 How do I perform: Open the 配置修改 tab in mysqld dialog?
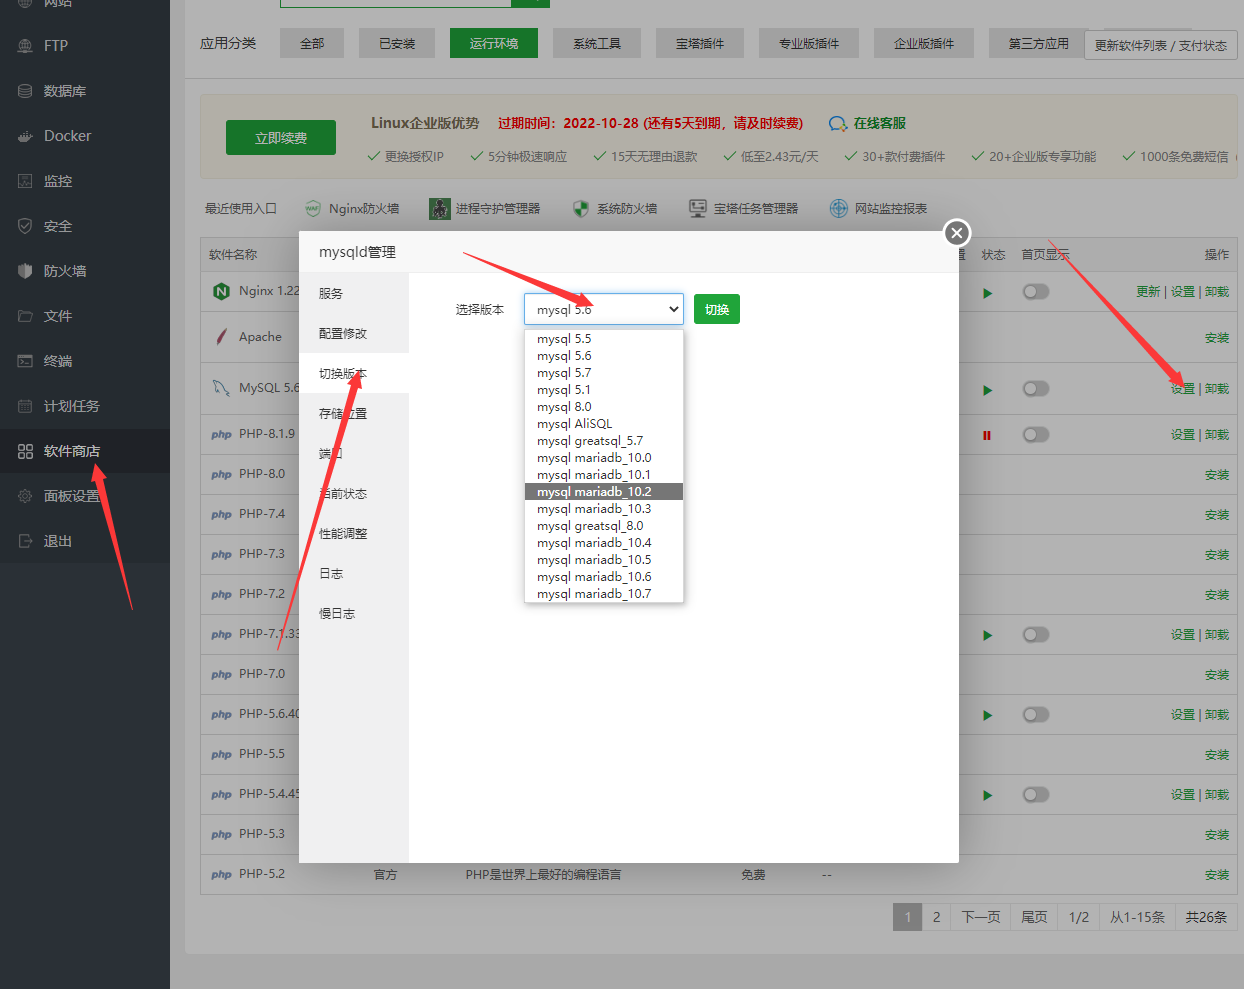354,333
